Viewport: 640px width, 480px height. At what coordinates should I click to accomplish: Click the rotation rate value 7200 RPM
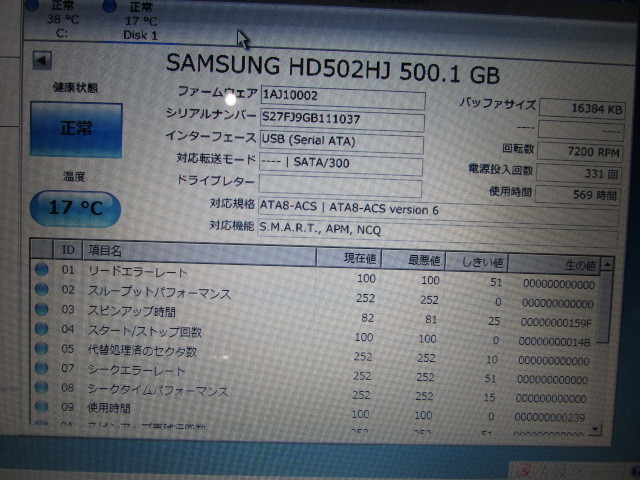(x=580, y=152)
